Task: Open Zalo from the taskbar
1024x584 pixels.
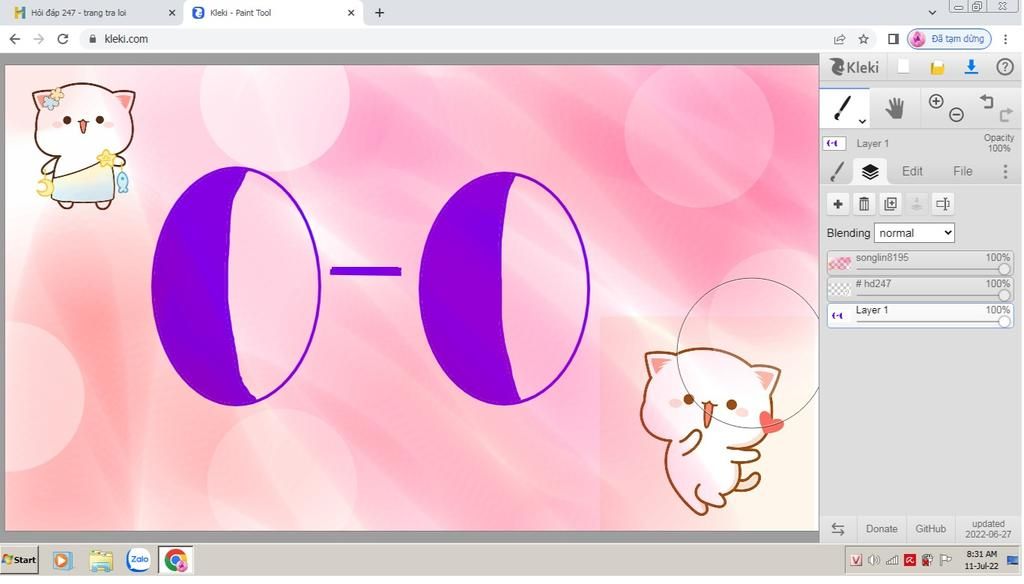Action: tap(138, 560)
